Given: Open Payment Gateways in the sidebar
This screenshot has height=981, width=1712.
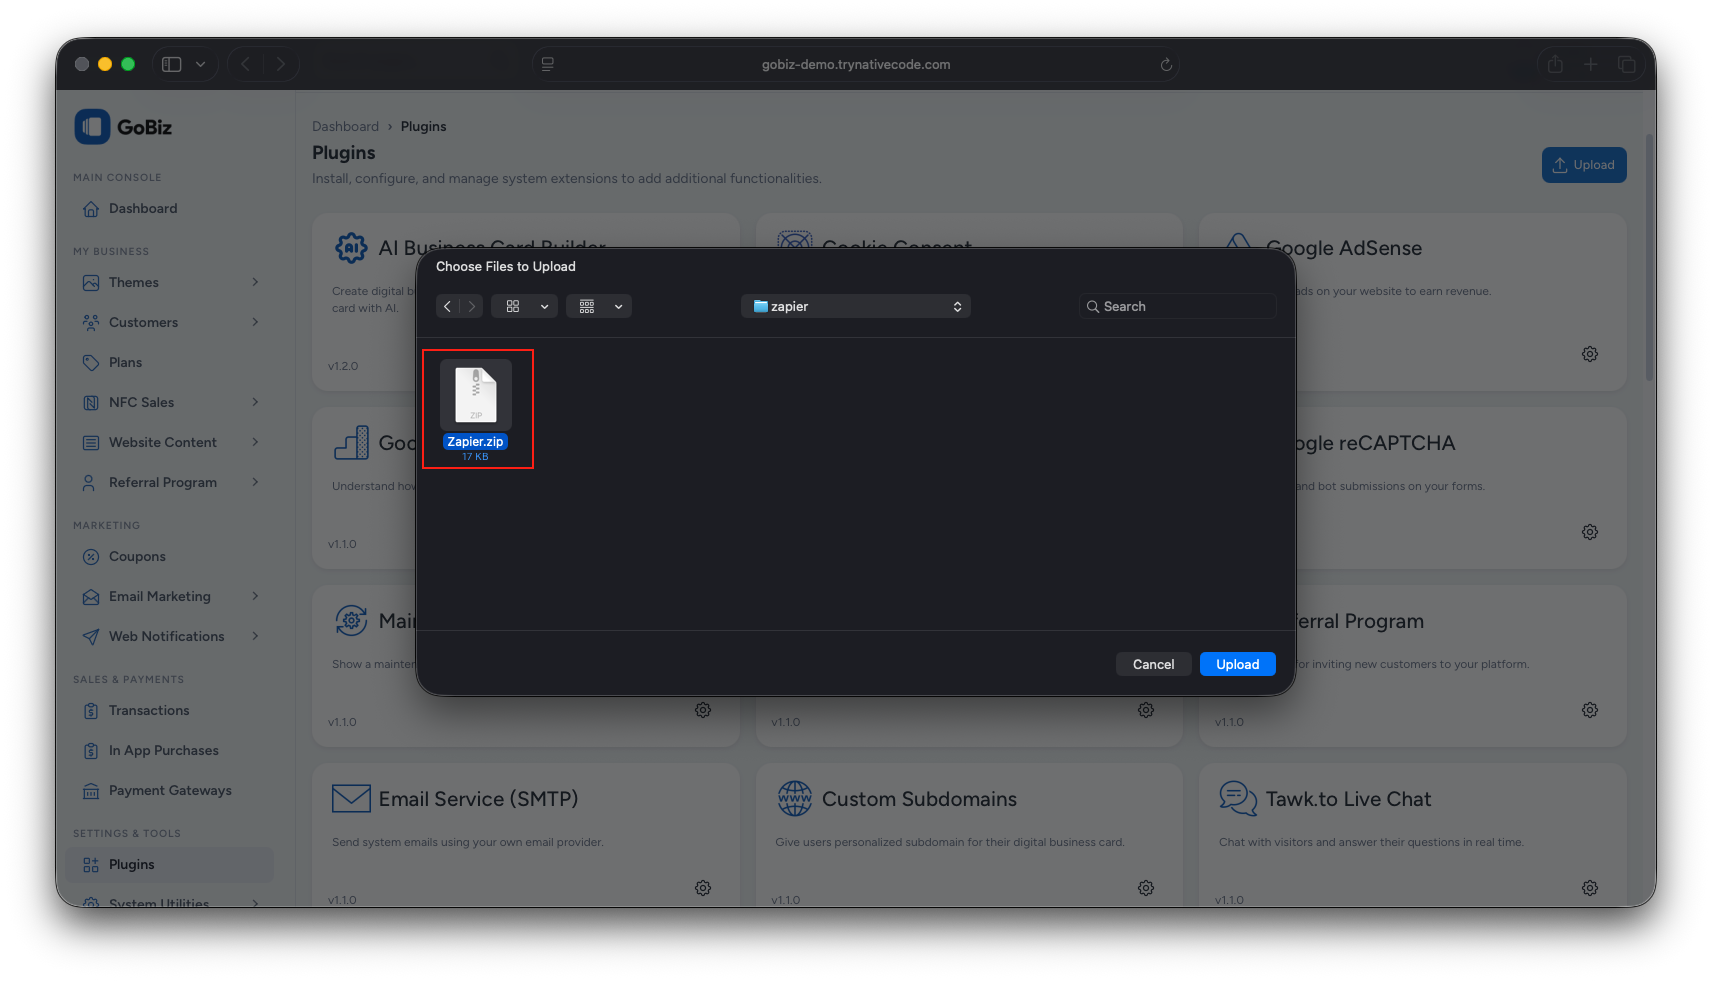Looking at the screenshot, I should coord(170,790).
